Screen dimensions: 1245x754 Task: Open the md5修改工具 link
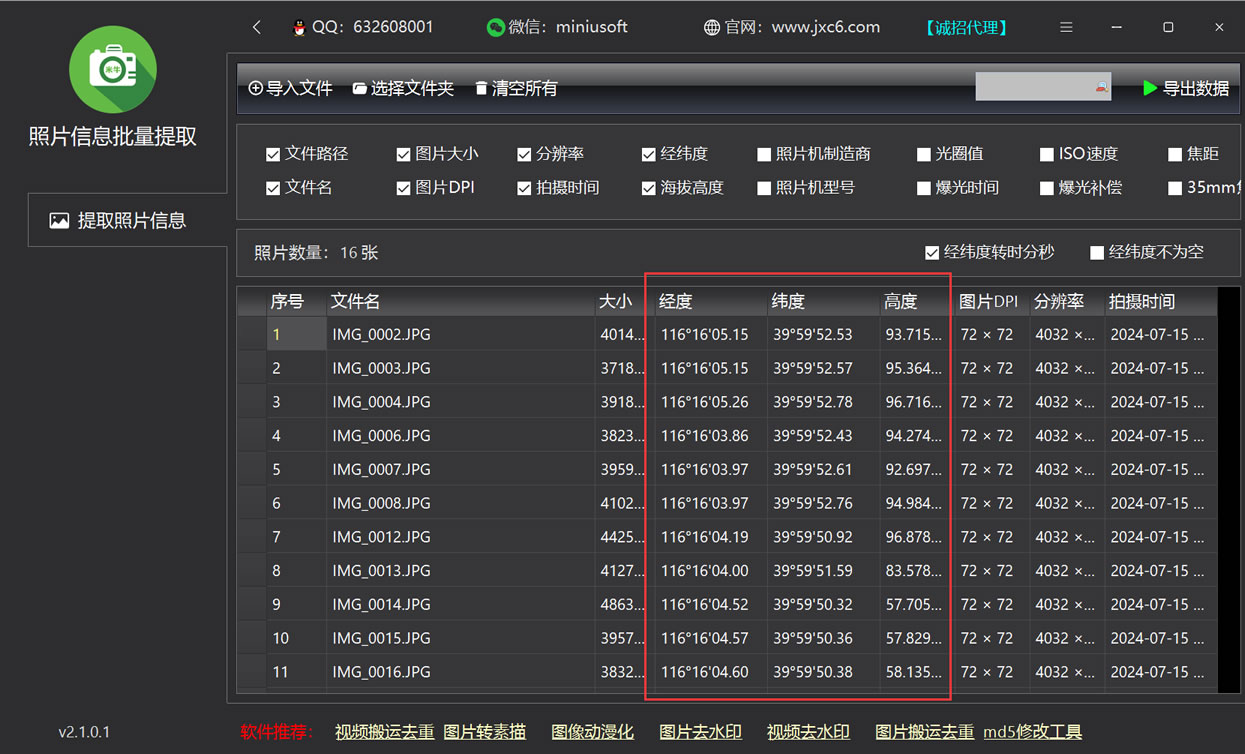[x=1032, y=732]
